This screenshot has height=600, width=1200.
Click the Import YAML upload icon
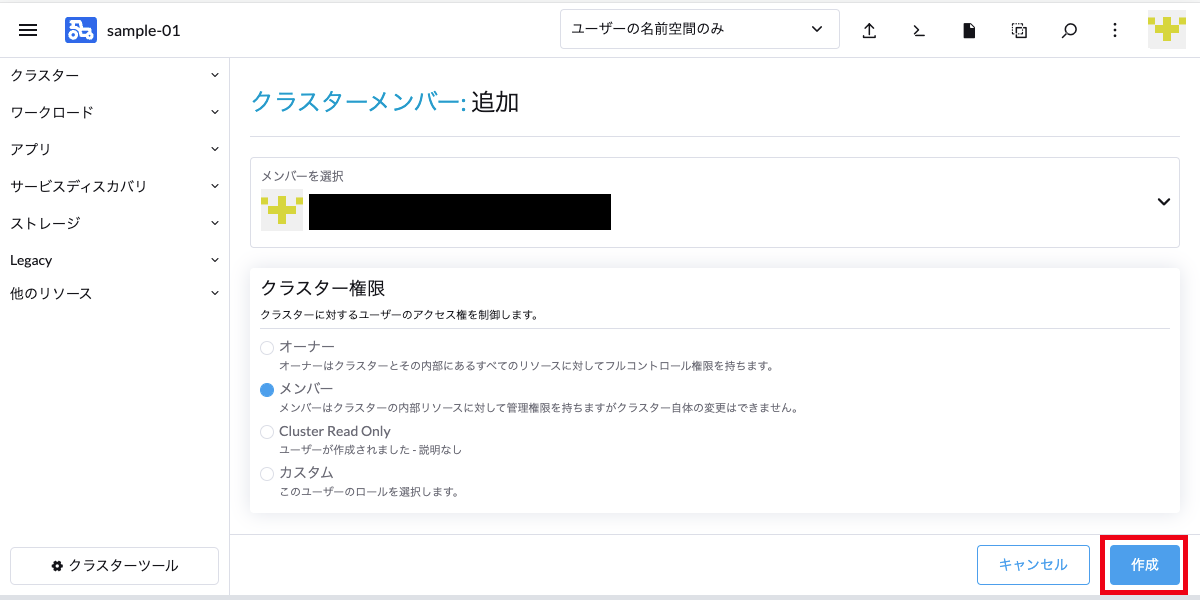pos(869,30)
